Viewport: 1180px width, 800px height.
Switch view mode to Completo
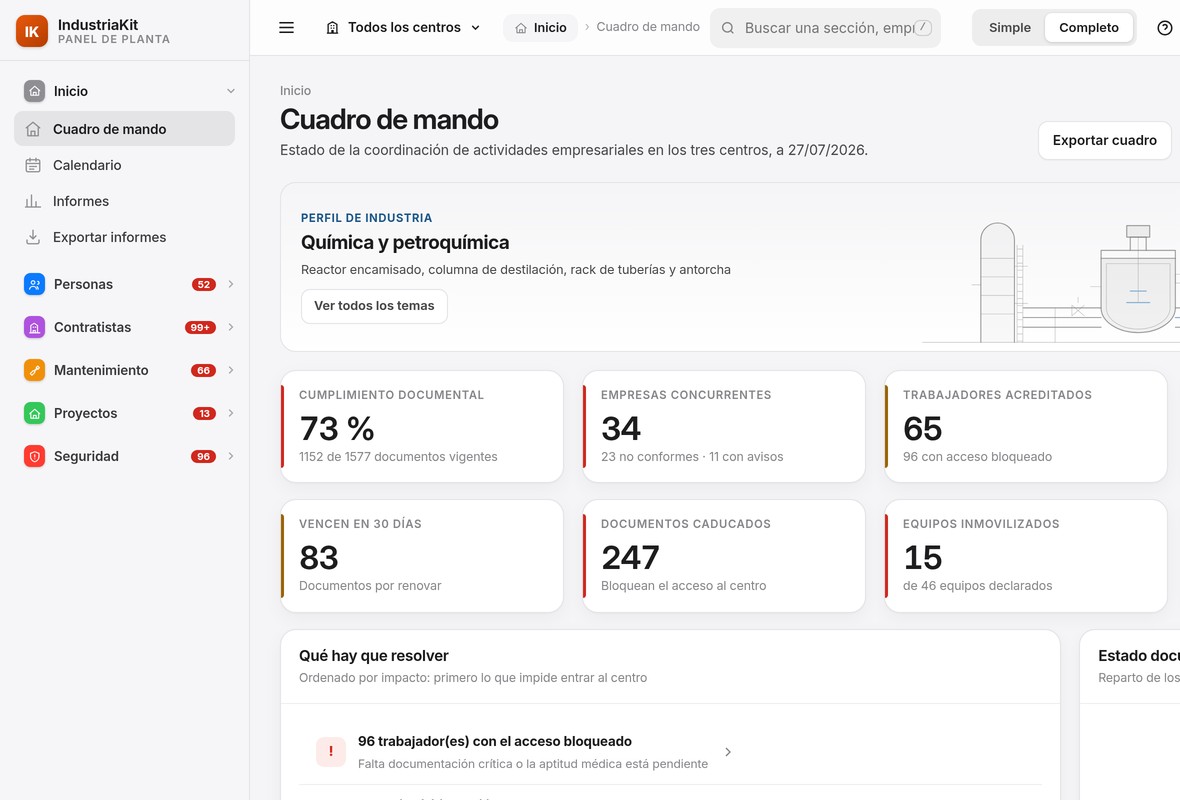click(1089, 28)
